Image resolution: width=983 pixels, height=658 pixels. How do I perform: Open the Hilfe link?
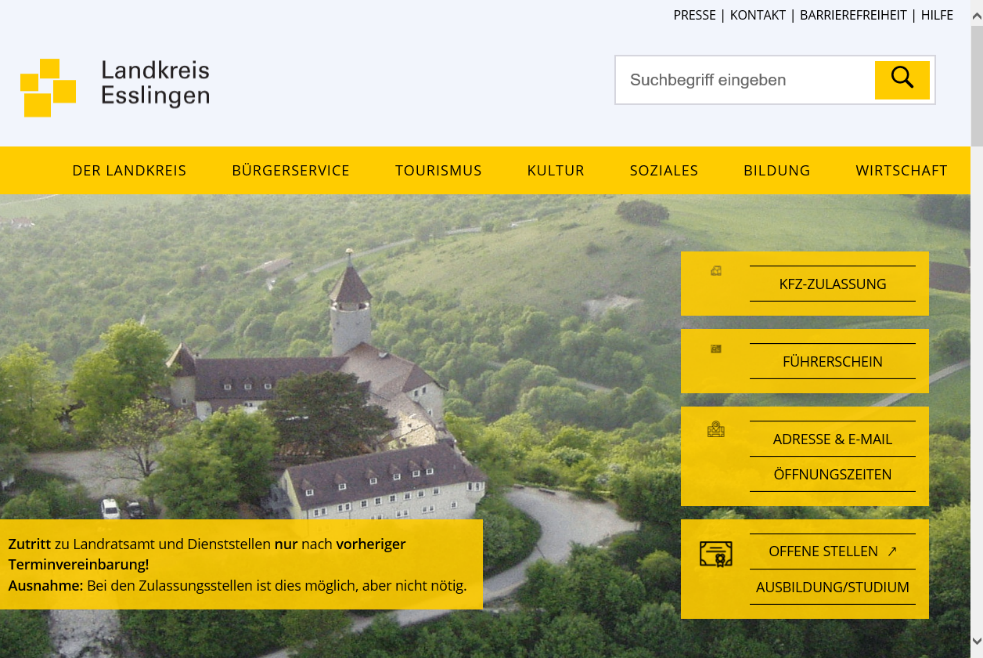point(937,15)
